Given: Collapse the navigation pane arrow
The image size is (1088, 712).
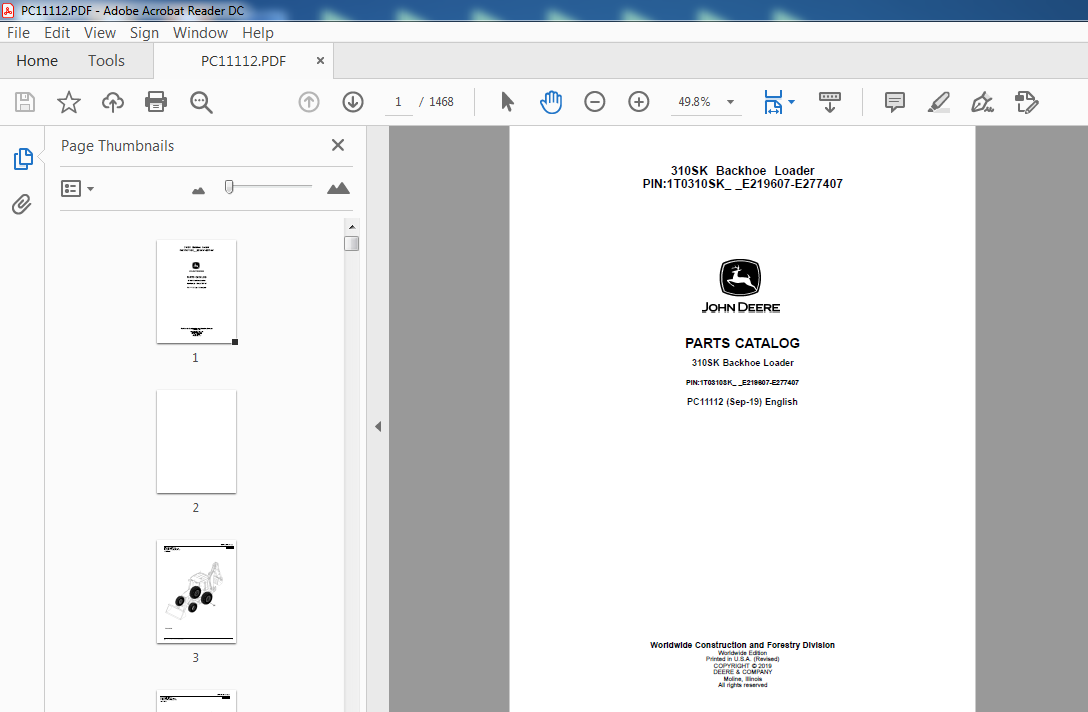Looking at the screenshot, I should [x=378, y=426].
